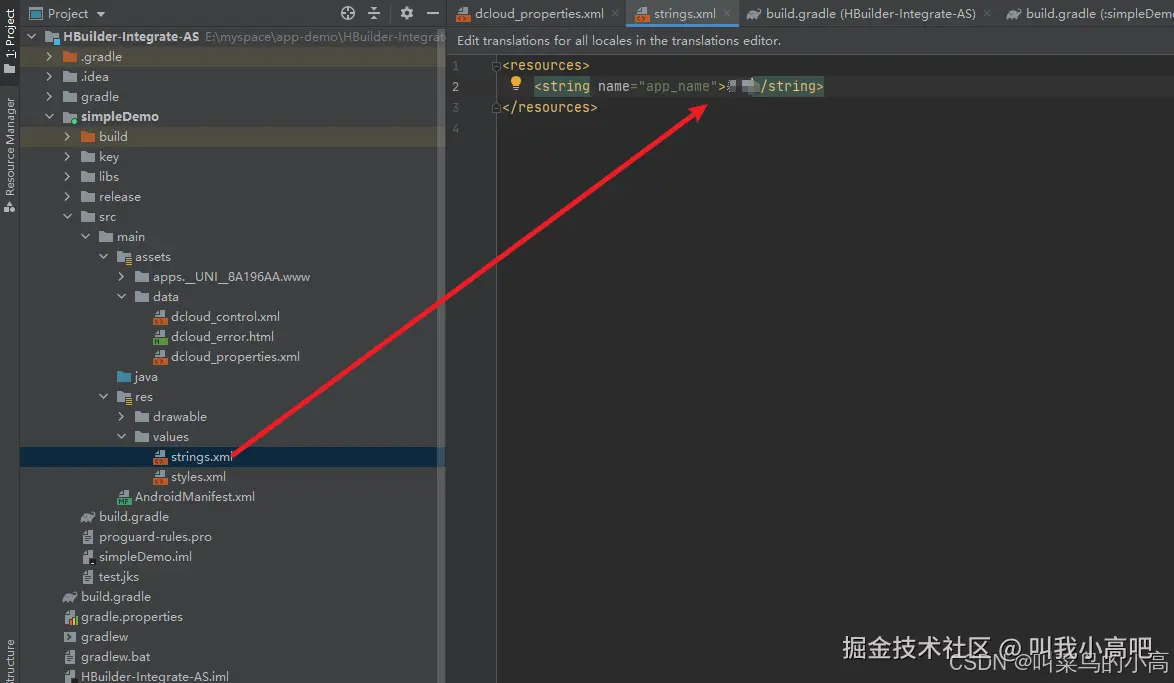Image resolution: width=1174 pixels, height=683 pixels.
Task: Select gradle.properties file
Action: [132, 617]
